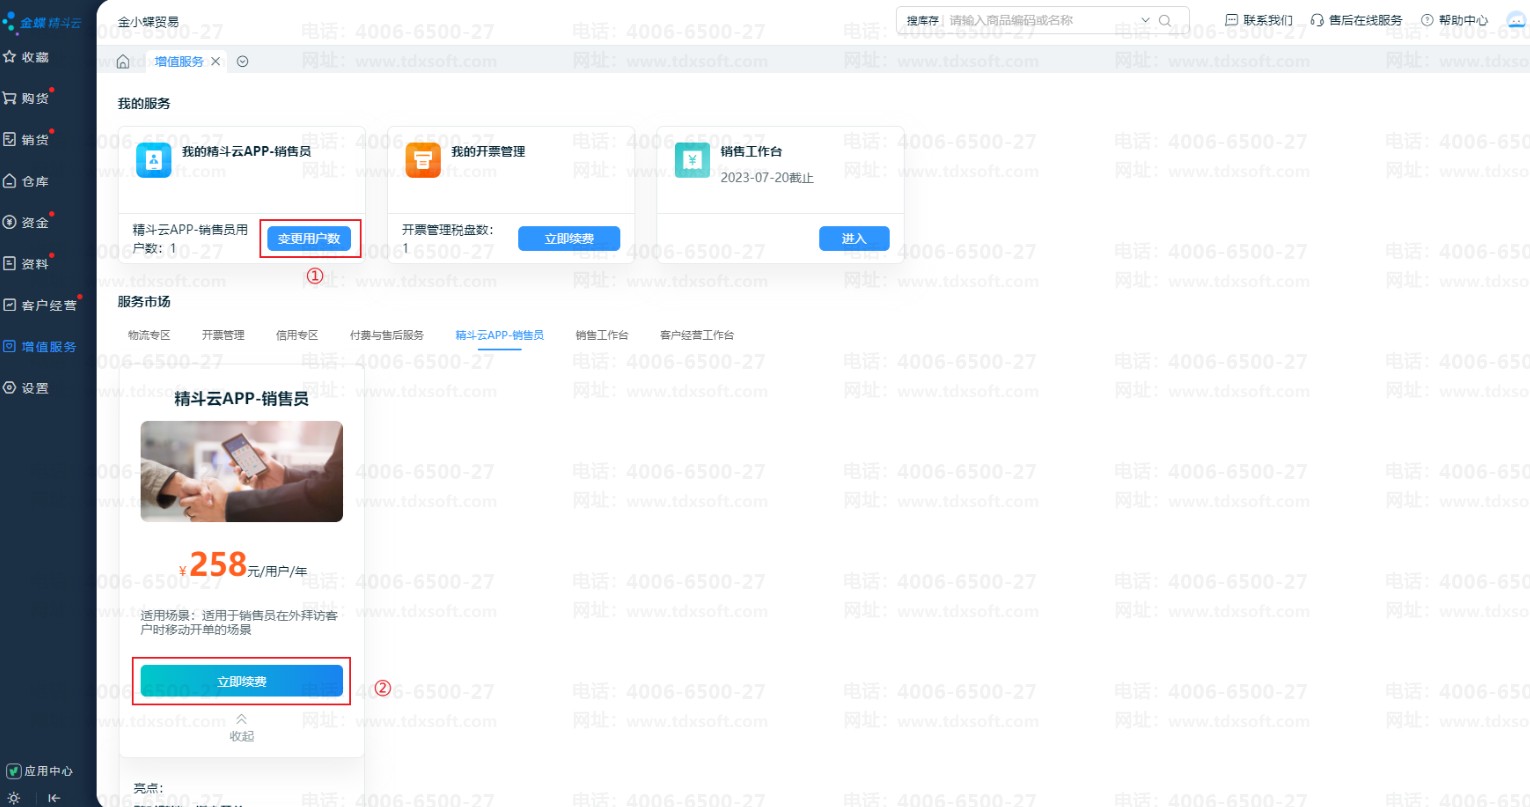This screenshot has width=1530, height=807.
Task: Collapse the product card via 收起
Action: (241, 727)
